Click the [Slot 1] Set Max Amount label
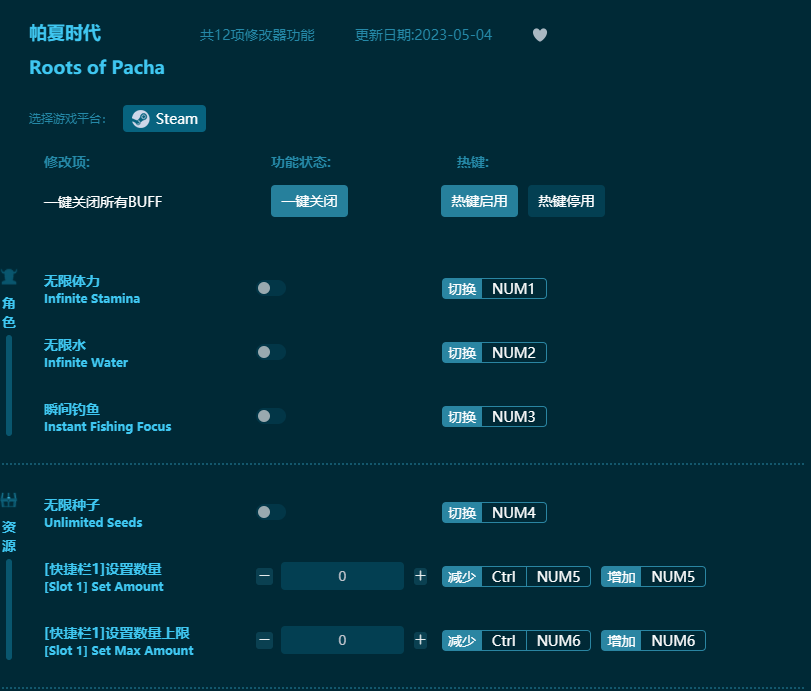The width and height of the screenshot is (811, 691). (x=119, y=651)
